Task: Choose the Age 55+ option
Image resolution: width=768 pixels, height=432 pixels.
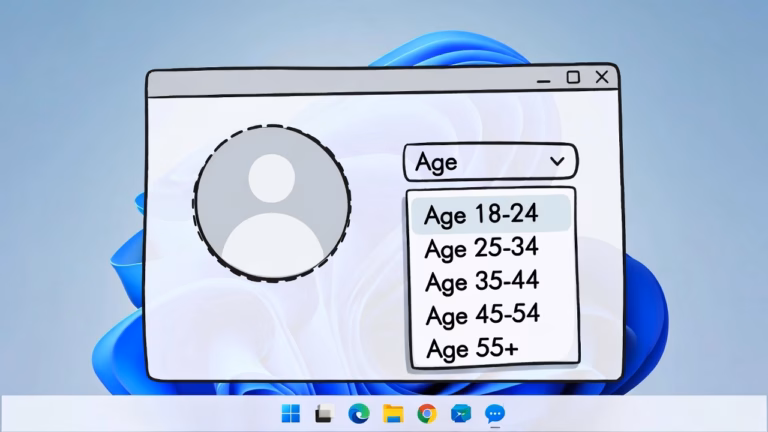Action: coord(472,348)
